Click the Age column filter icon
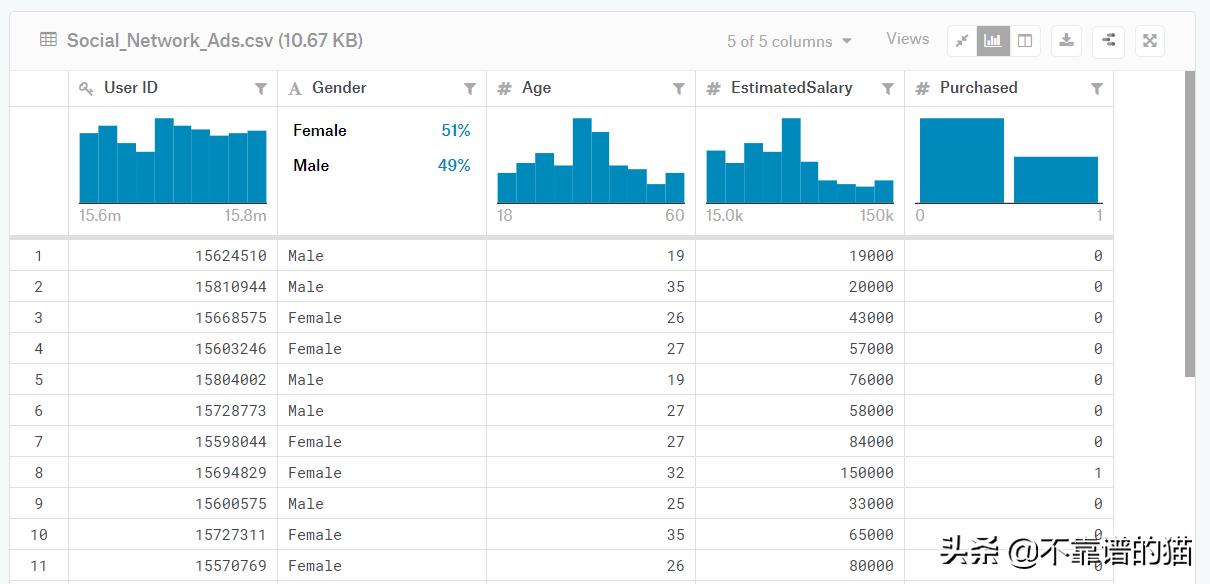1210x584 pixels. [x=679, y=89]
